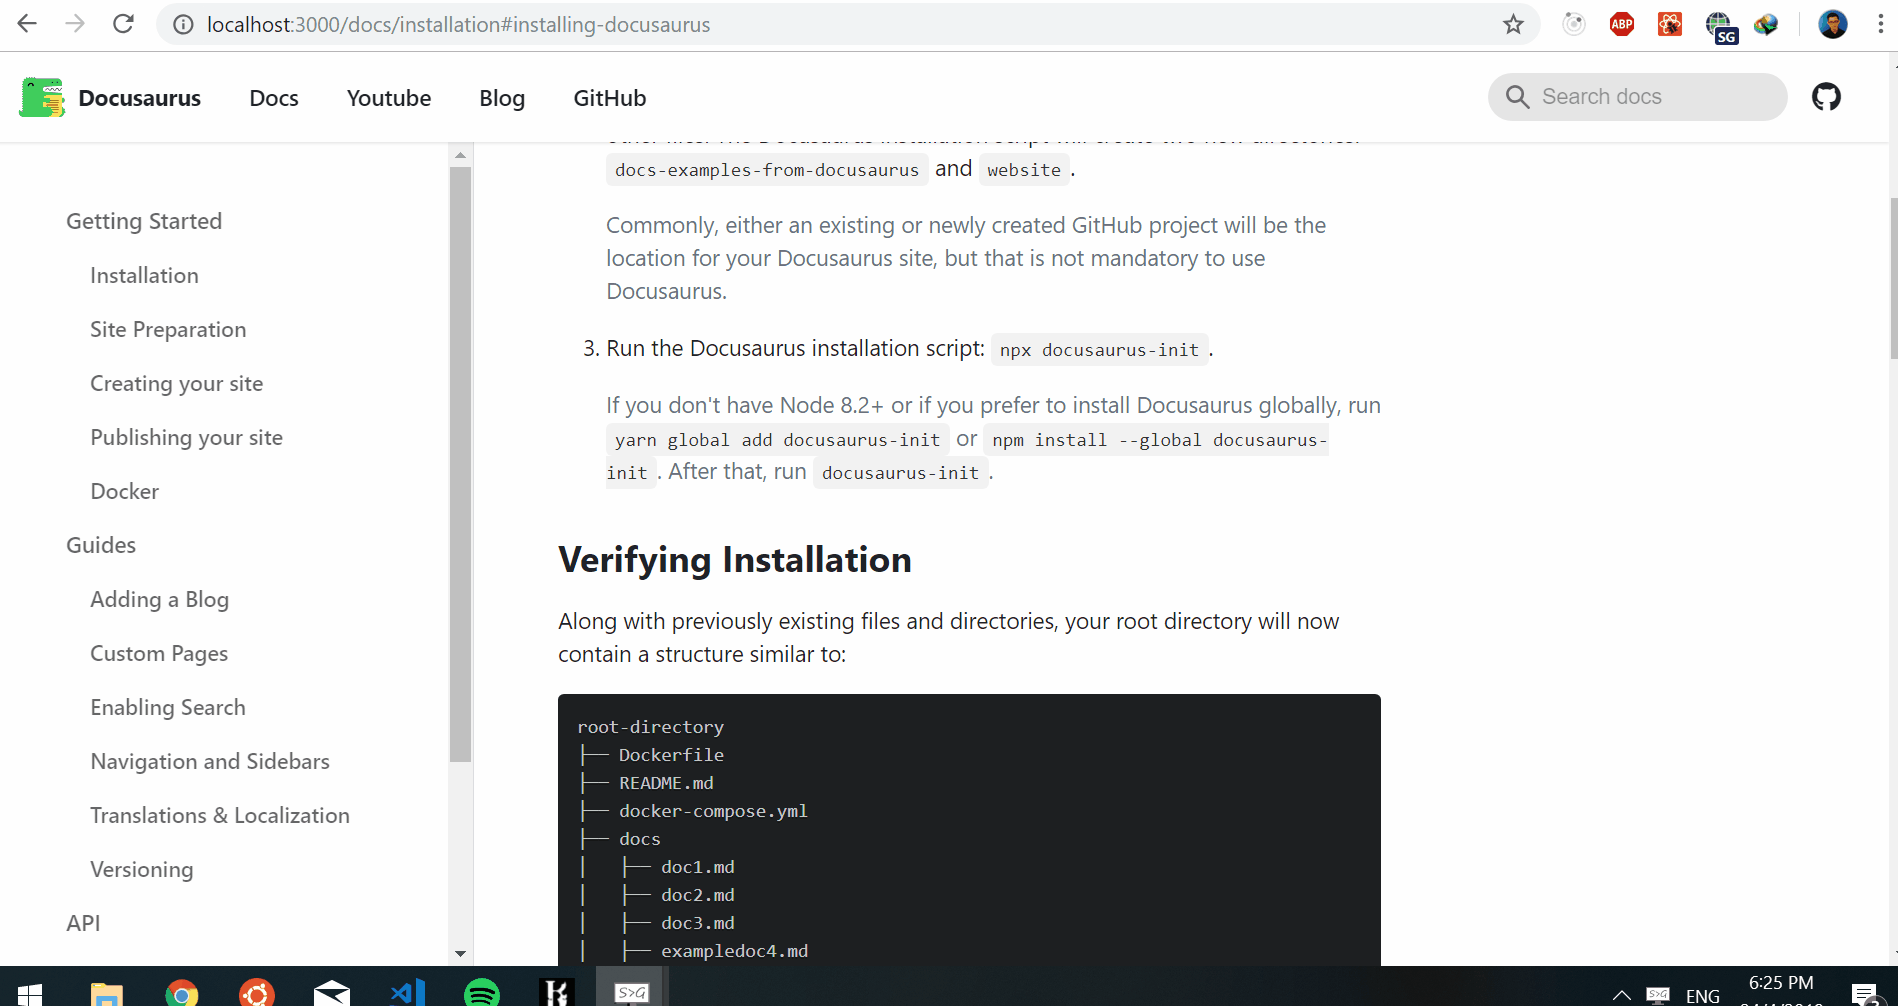This screenshot has height=1006, width=1898.
Task: Open Chrome from the taskbar
Action: tap(181, 994)
